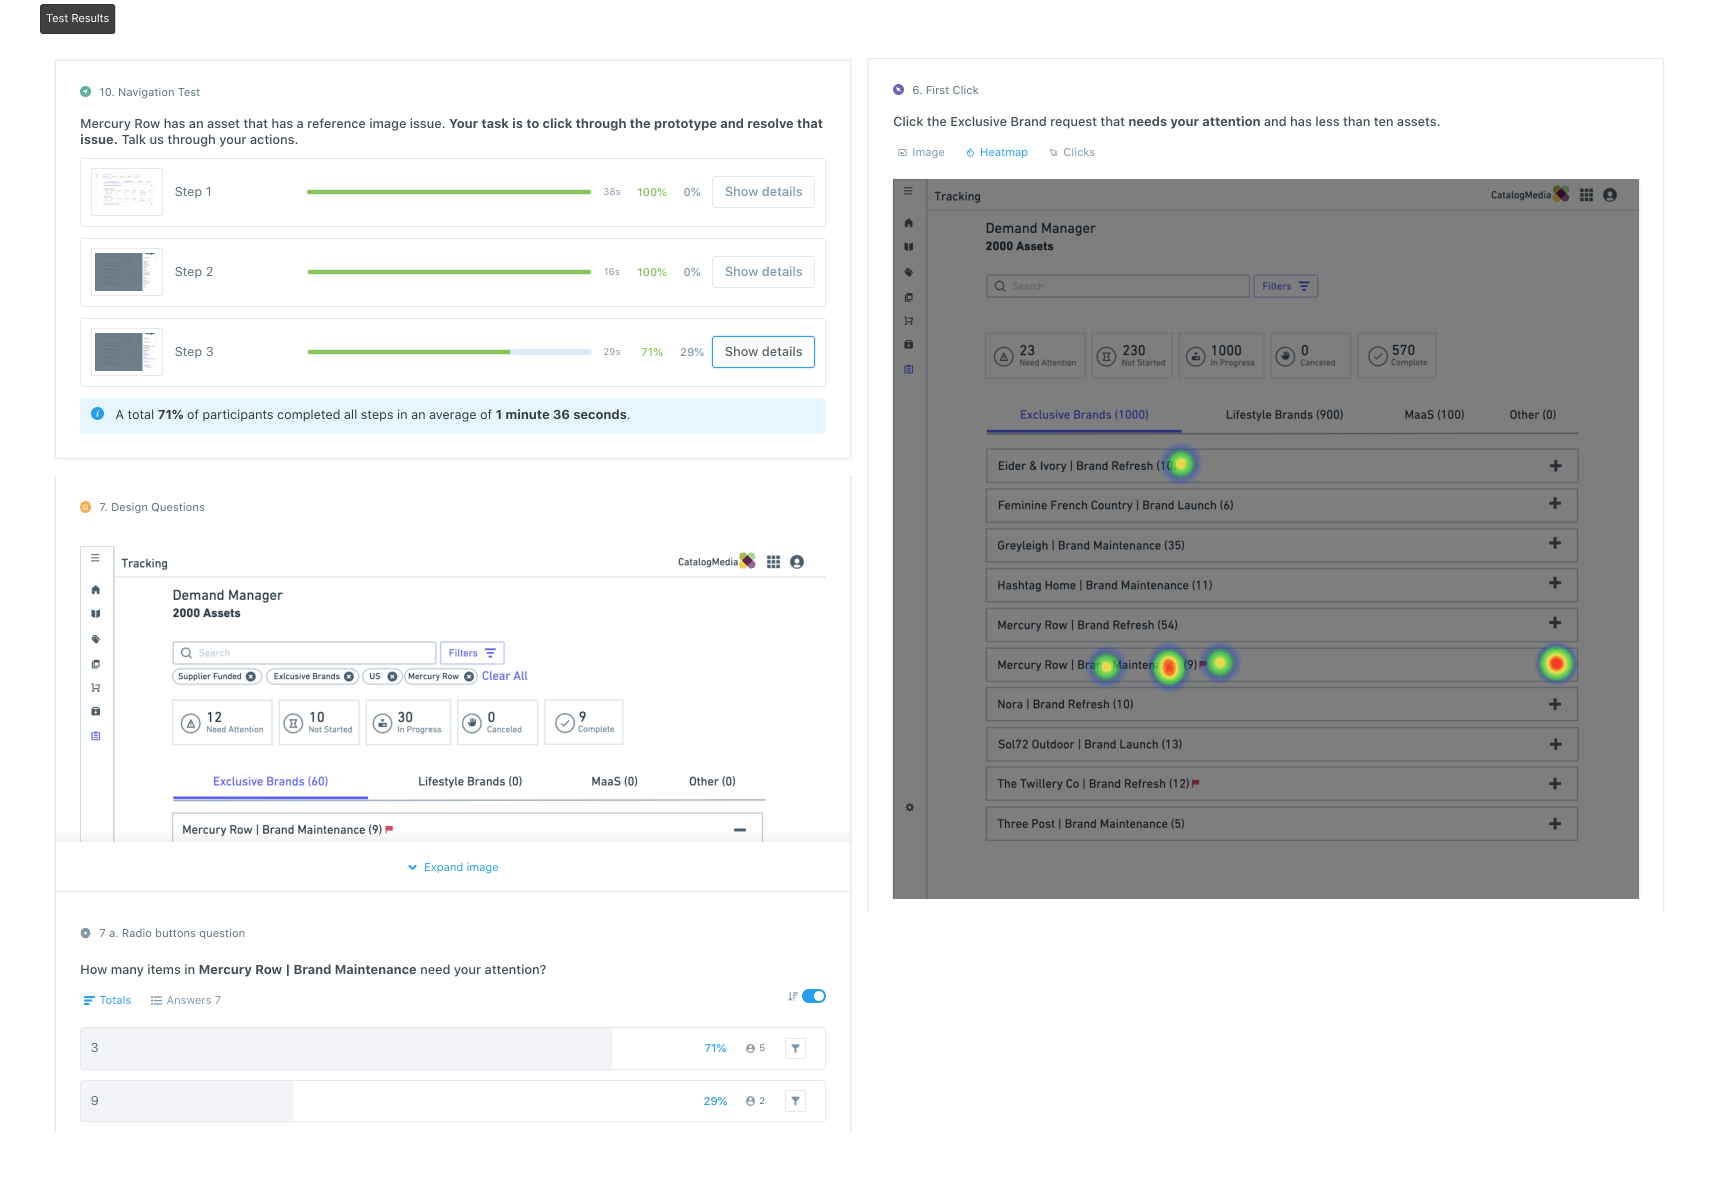1719x1190 pixels.
Task: Switch to the Clicks view tab
Action: [1071, 152]
